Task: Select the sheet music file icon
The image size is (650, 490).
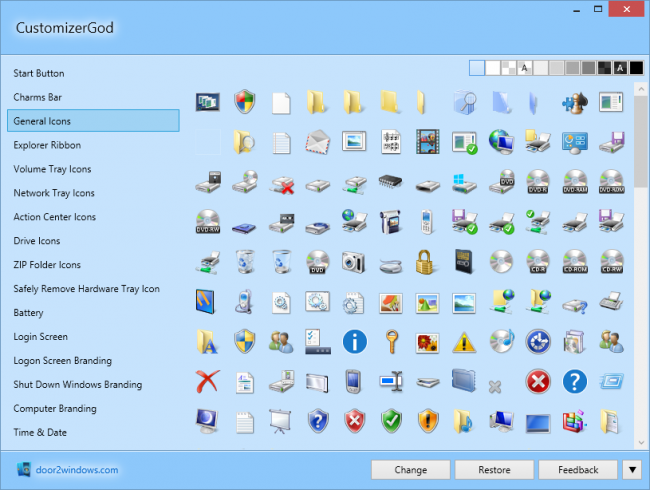Action: tap(391, 142)
